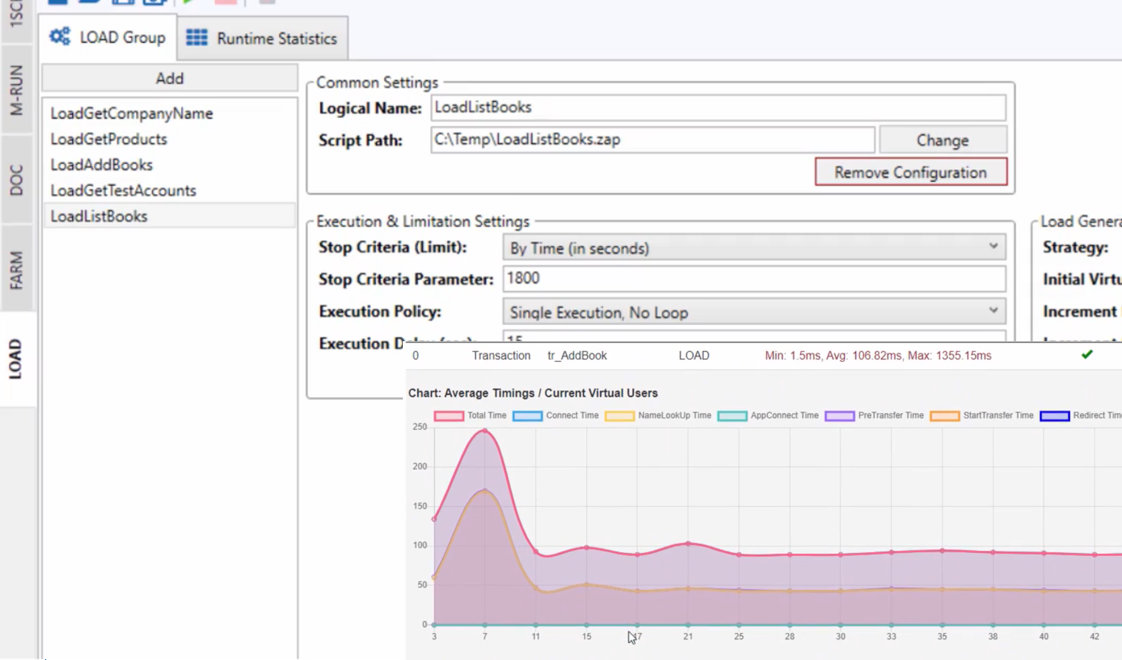Toggle NameLookUp Time legend entry

point(619,415)
